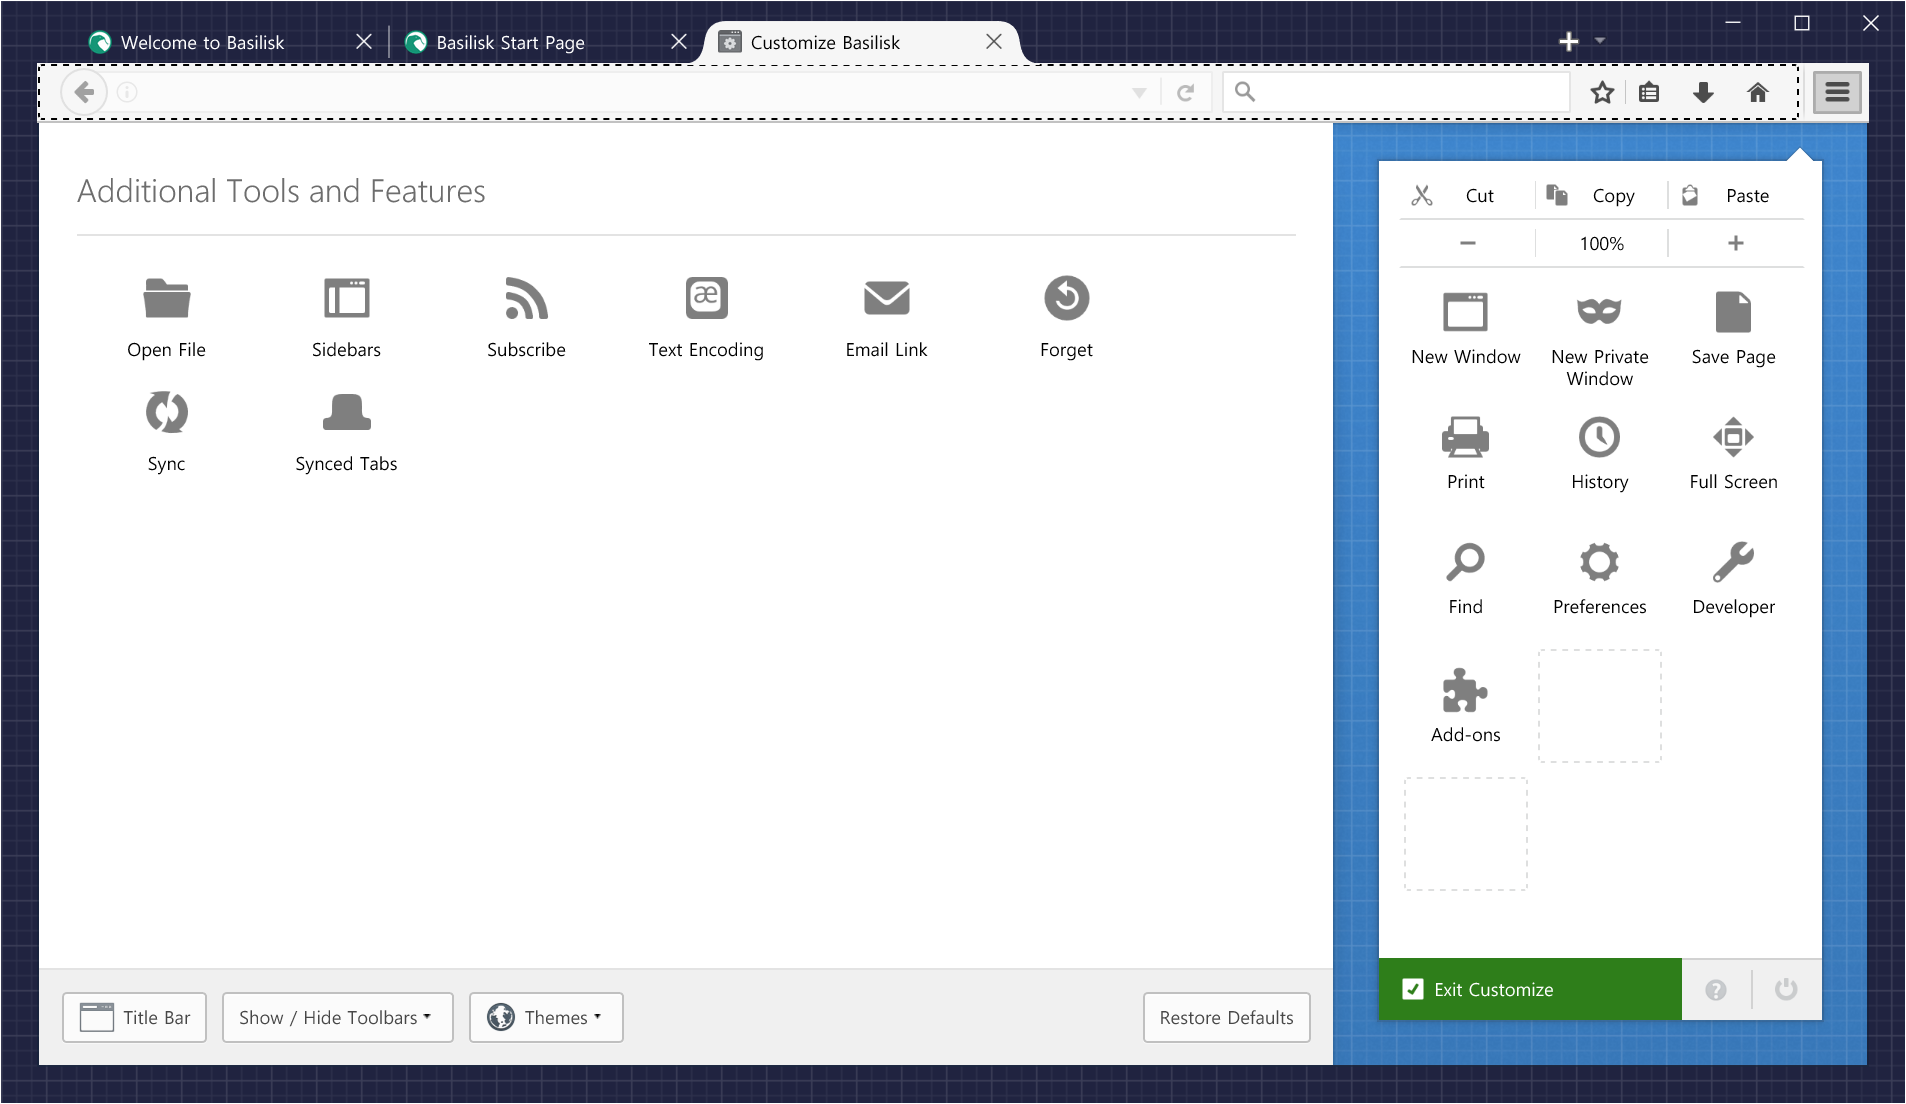Choose the Sync icon
Image resolution: width=1906 pixels, height=1104 pixels.
[166, 412]
